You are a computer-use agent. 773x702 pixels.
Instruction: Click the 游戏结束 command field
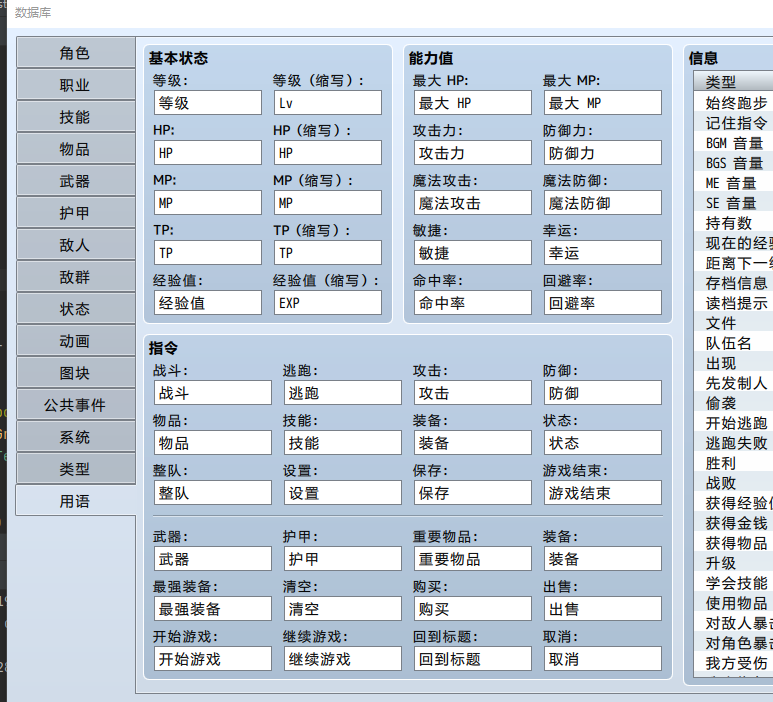pyautogui.click(x=603, y=493)
